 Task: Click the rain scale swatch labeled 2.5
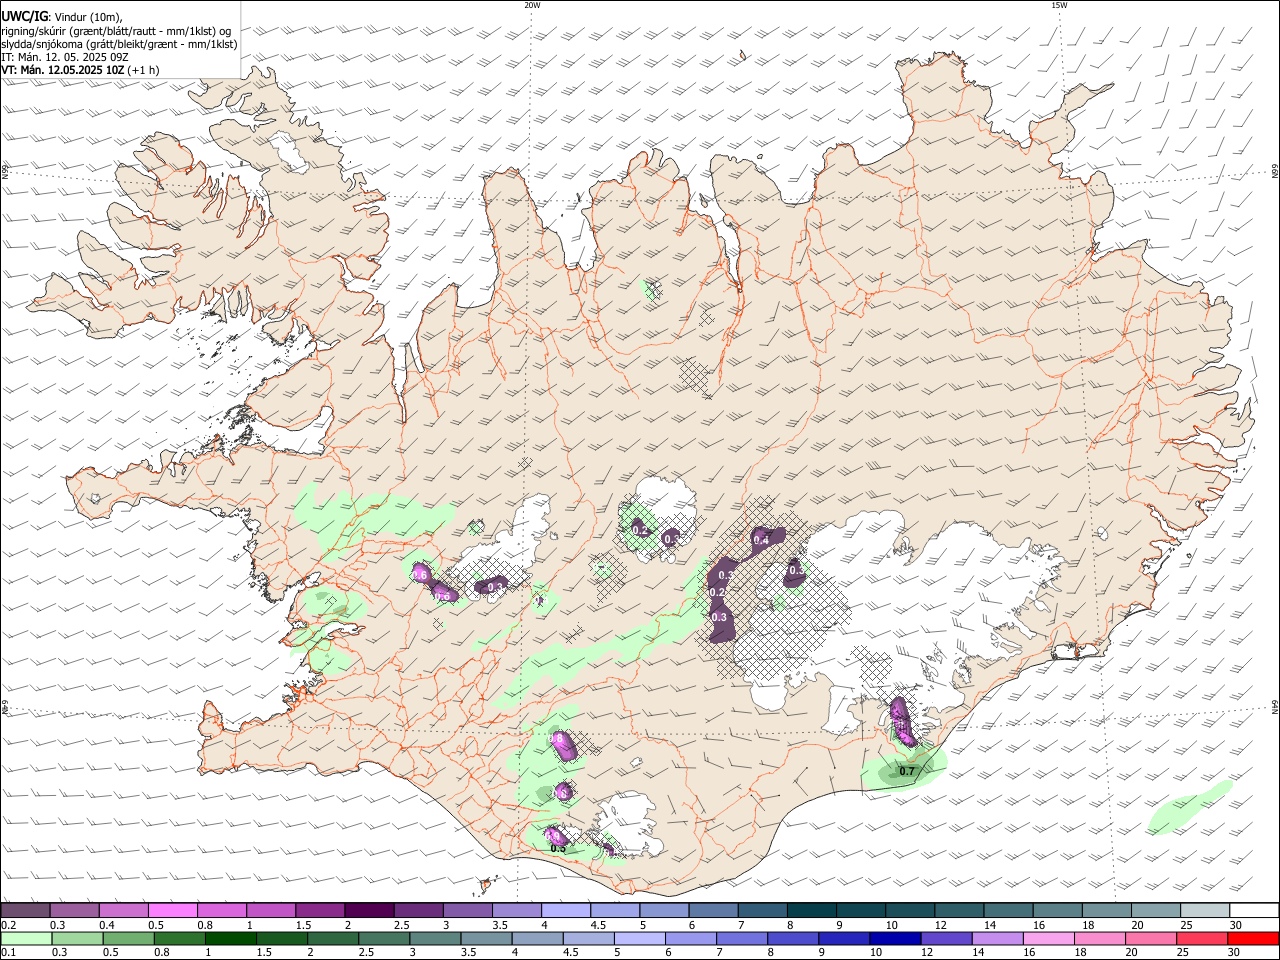[x=384, y=938]
